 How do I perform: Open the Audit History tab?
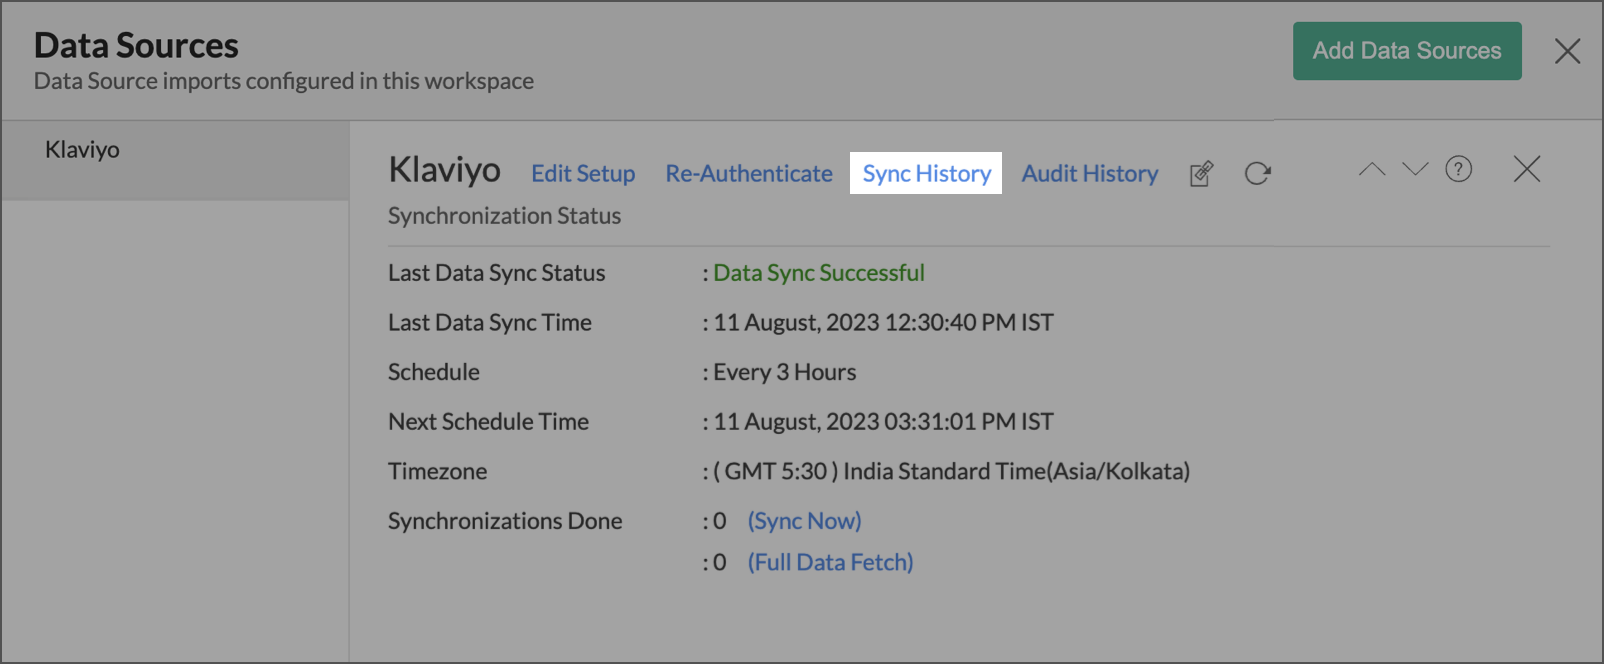pyautogui.click(x=1089, y=174)
